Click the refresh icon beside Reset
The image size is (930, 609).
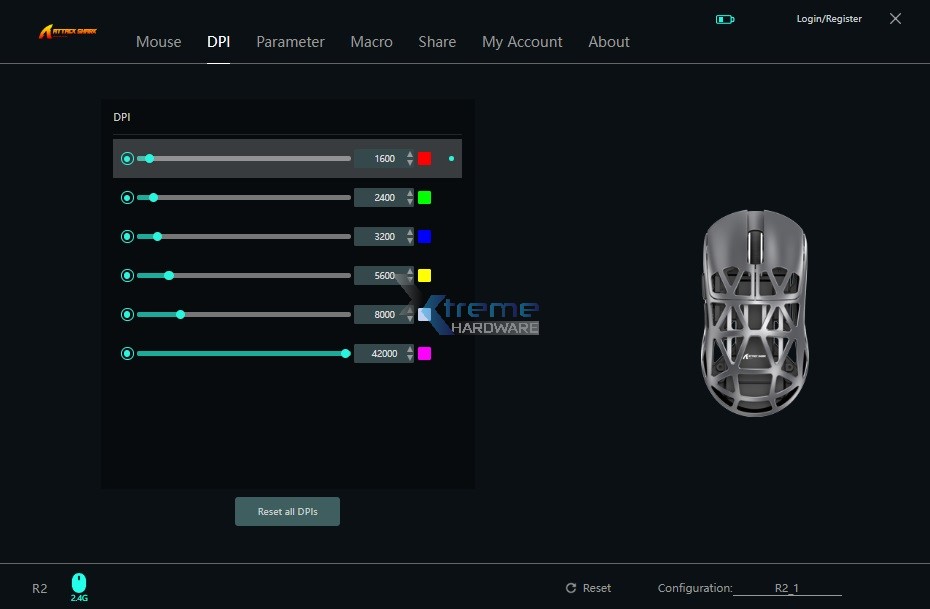click(x=570, y=588)
